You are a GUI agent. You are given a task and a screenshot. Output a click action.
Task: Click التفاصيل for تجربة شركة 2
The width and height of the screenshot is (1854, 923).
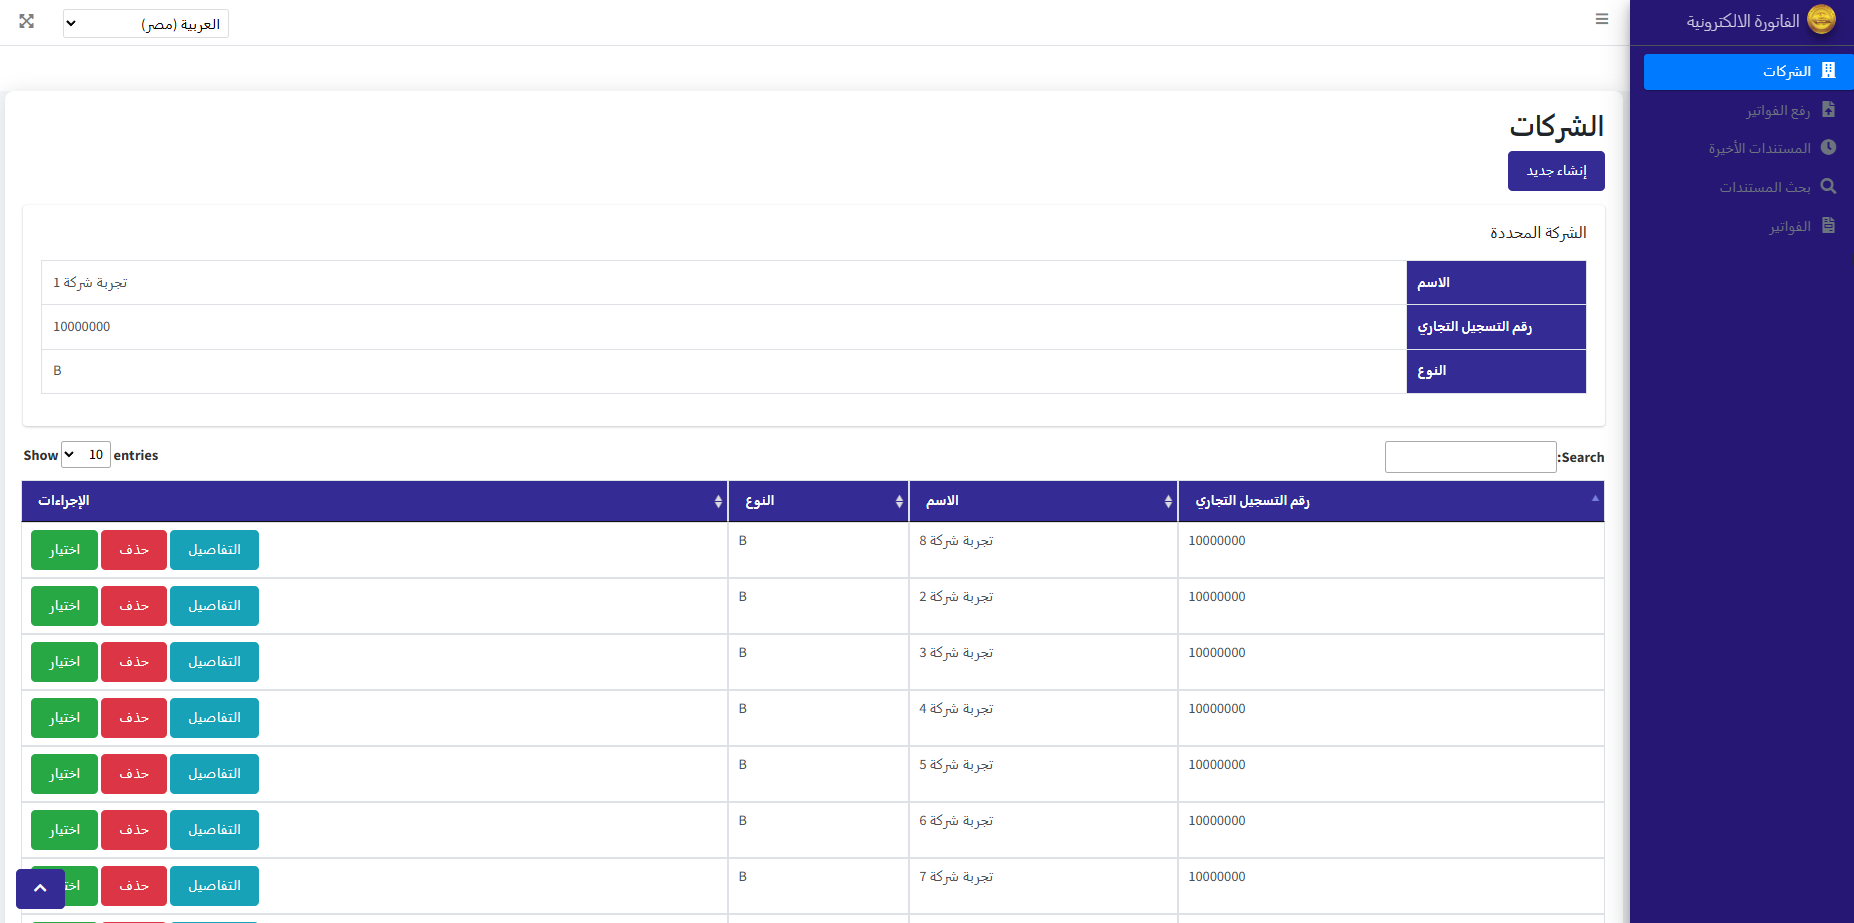click(214, 606)
